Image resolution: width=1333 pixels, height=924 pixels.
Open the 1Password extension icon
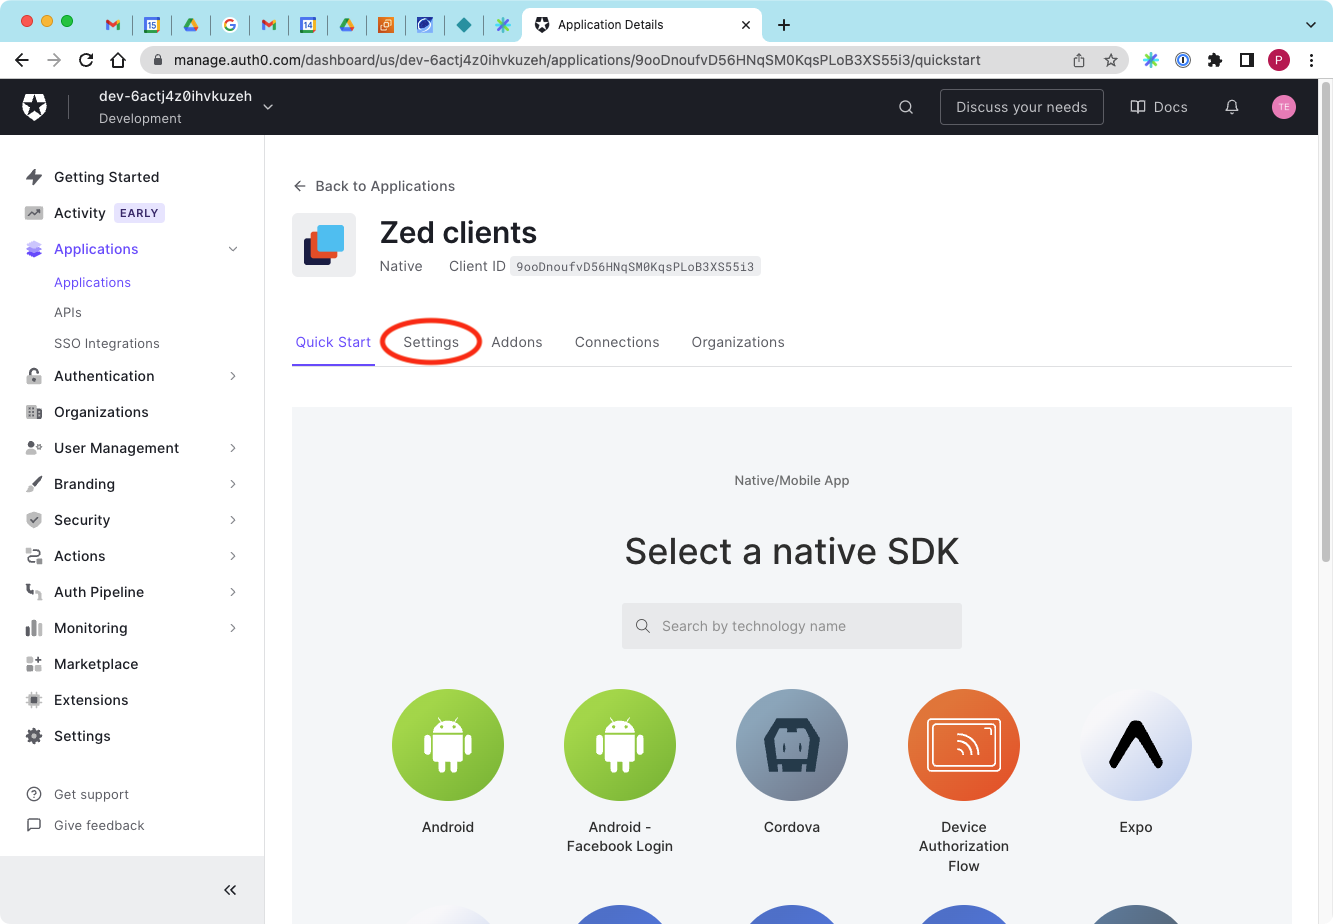tap(1183, 60)
